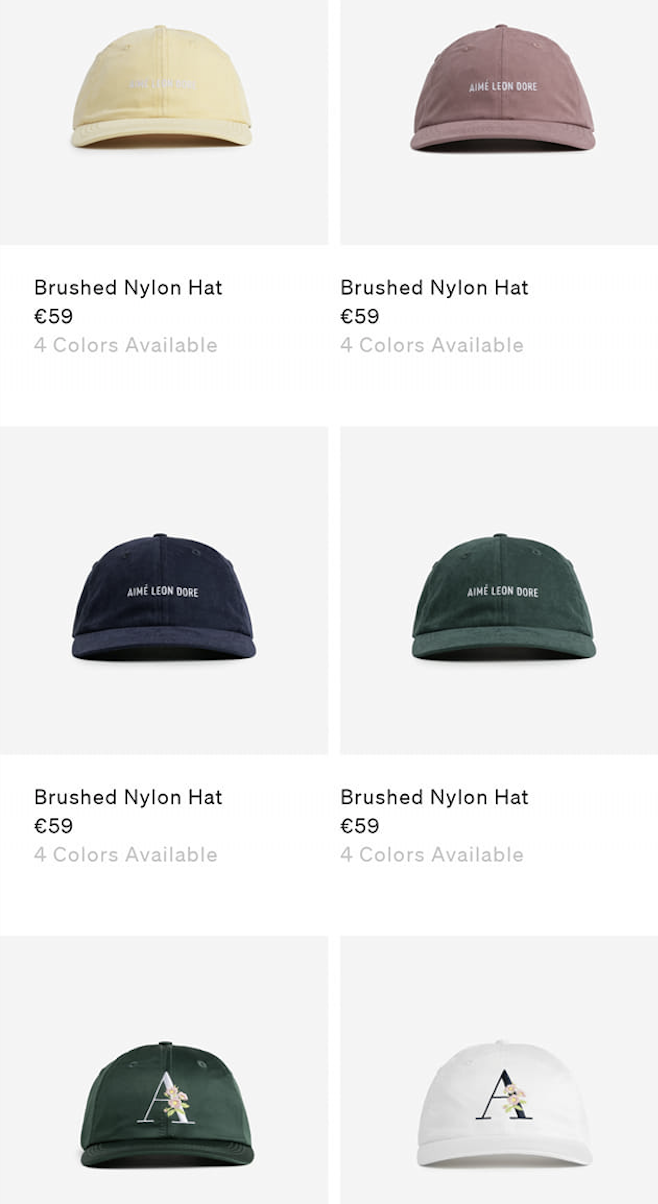Open the green Brushed Nylon Hat image
The image size is (658, 1204).
[499, 591]
